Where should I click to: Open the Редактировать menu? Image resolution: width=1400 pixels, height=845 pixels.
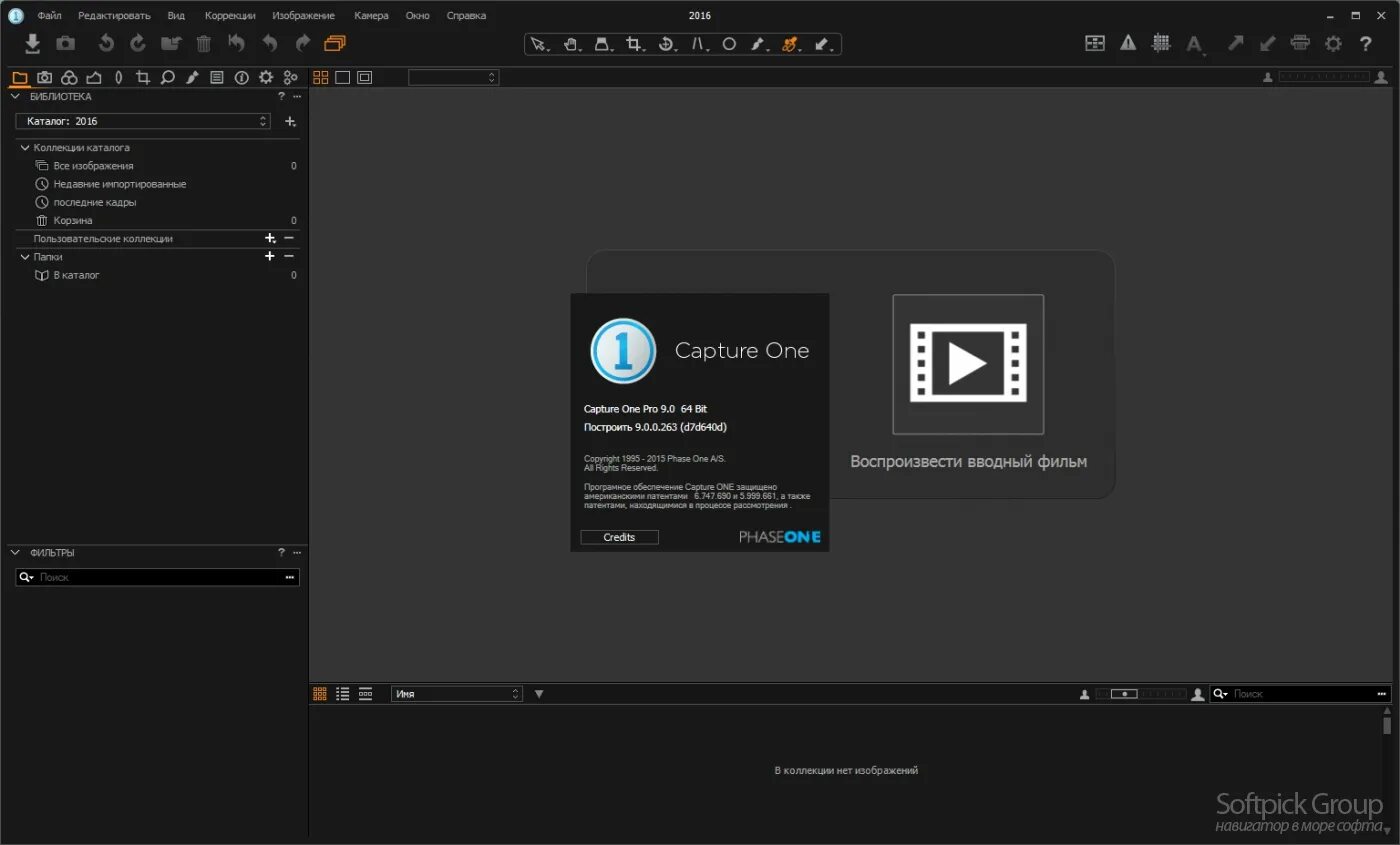[114, 16]
